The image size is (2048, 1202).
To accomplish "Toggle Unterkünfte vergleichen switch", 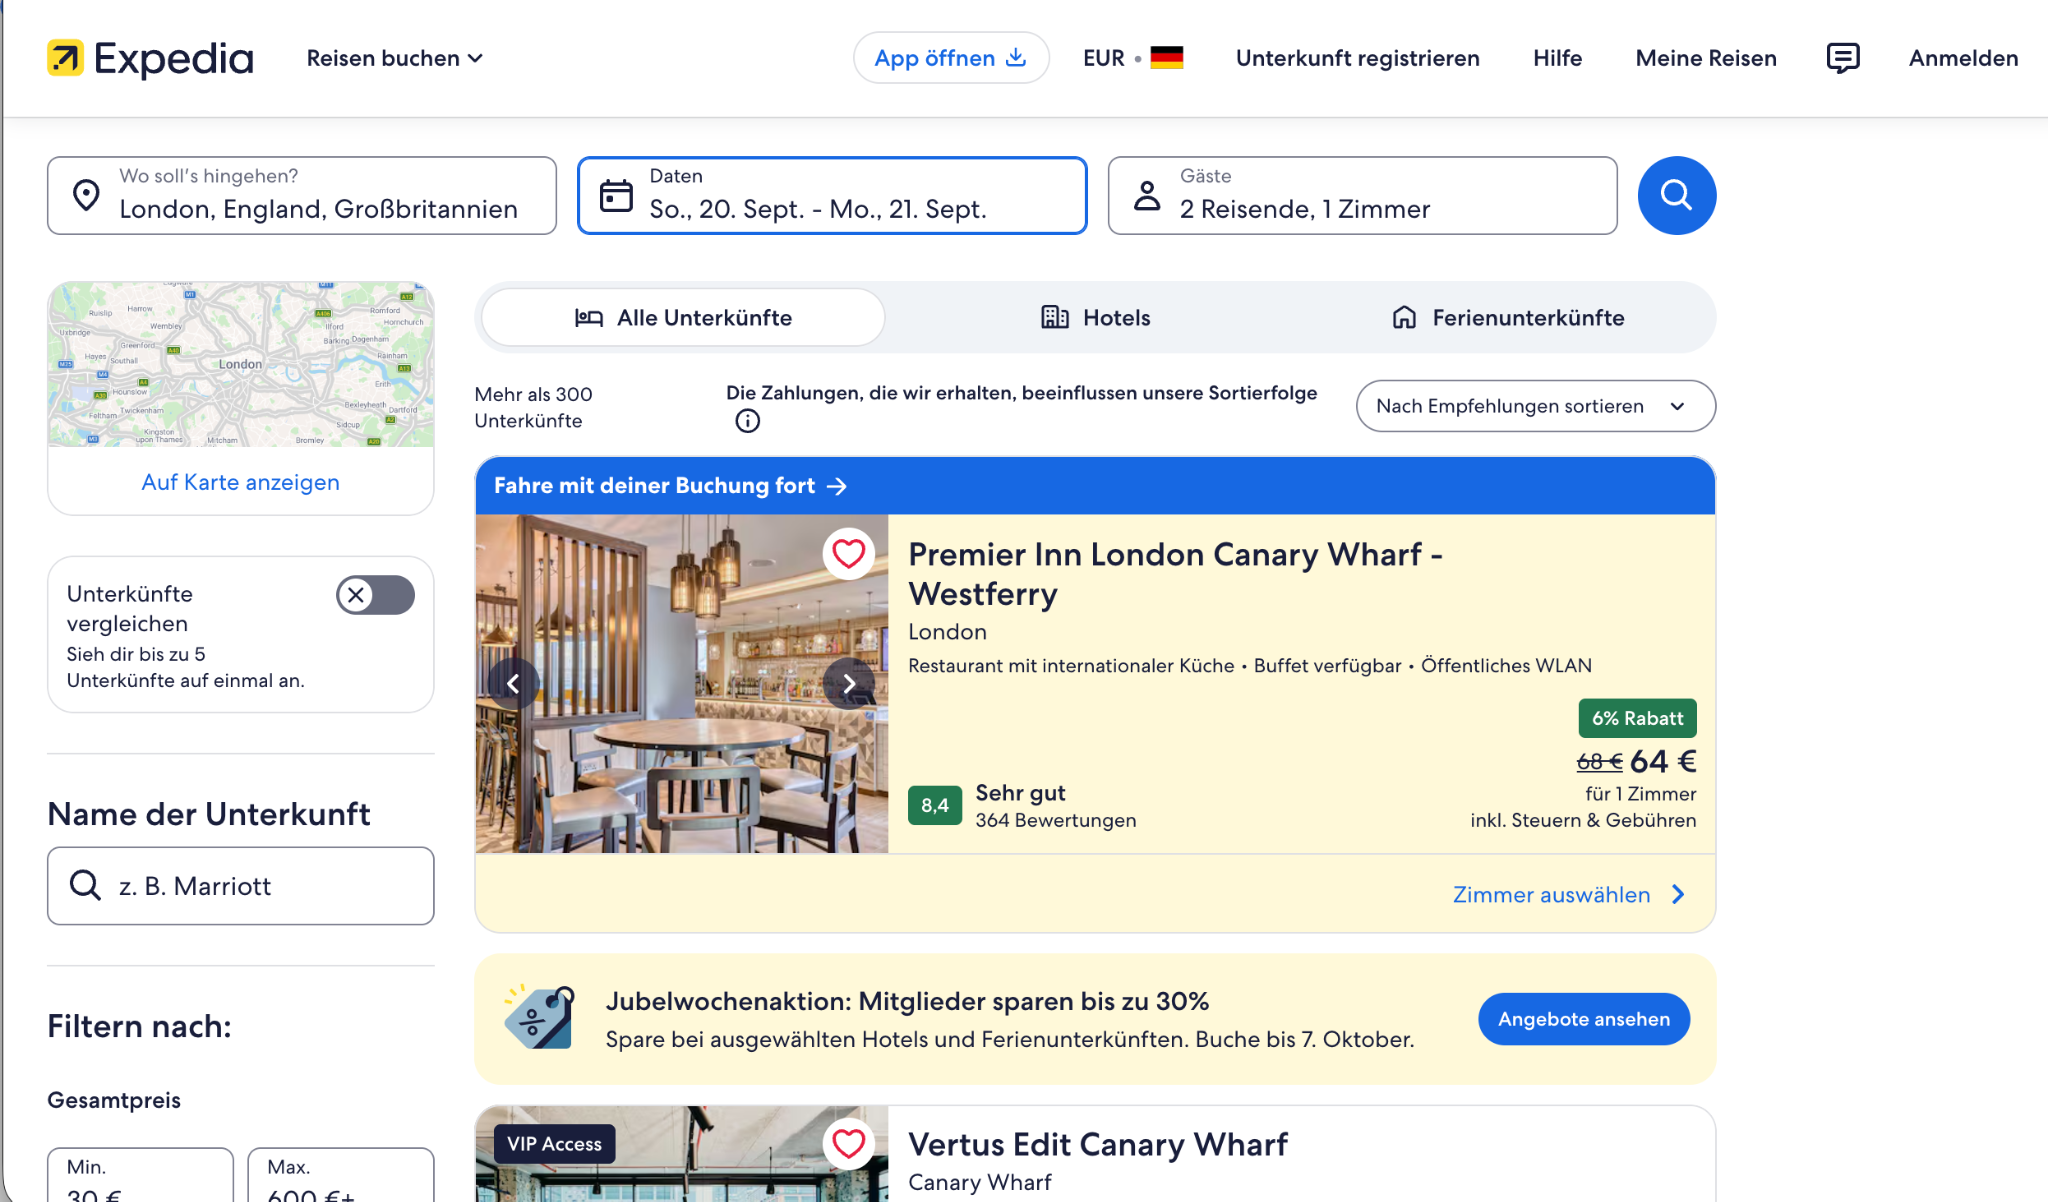I will pyautogui.click(x=375, y=595).
